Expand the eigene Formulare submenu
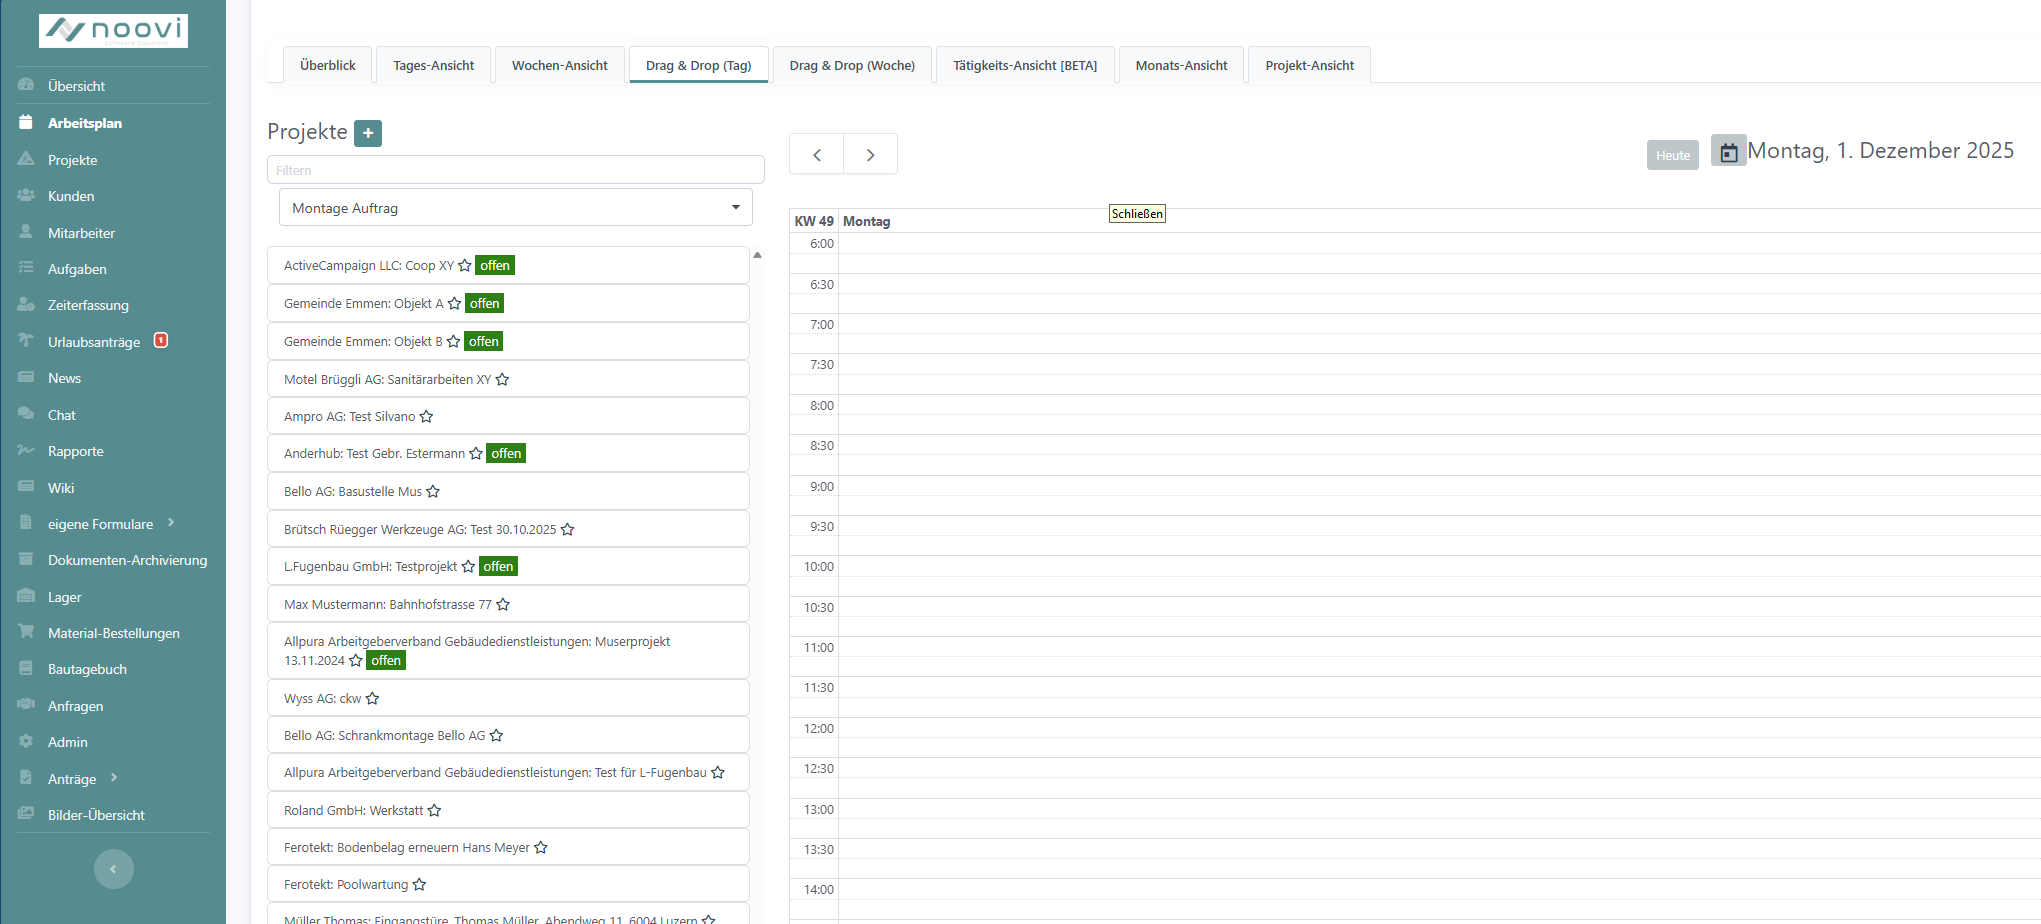Viewport: 2041px width, 924px height. click(171, 523)
